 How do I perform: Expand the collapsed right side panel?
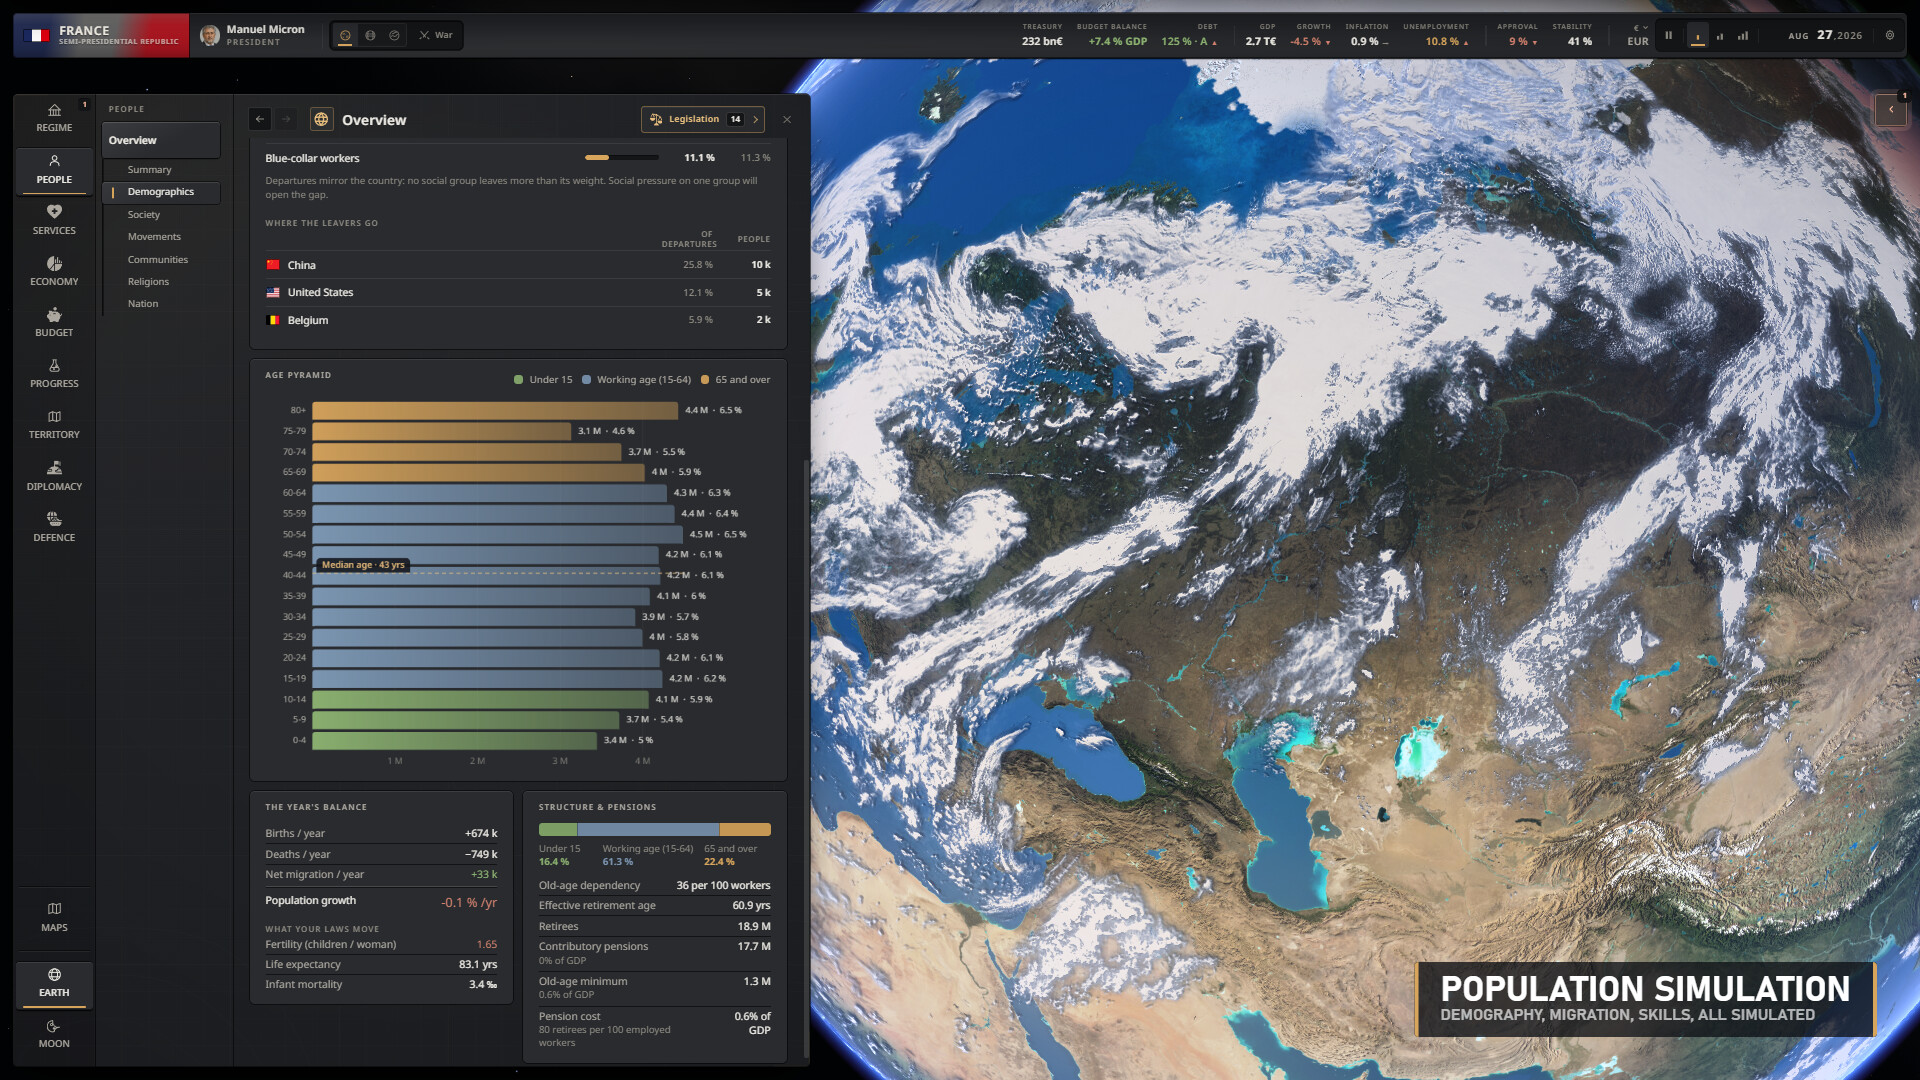click(x=1890, y=109)
